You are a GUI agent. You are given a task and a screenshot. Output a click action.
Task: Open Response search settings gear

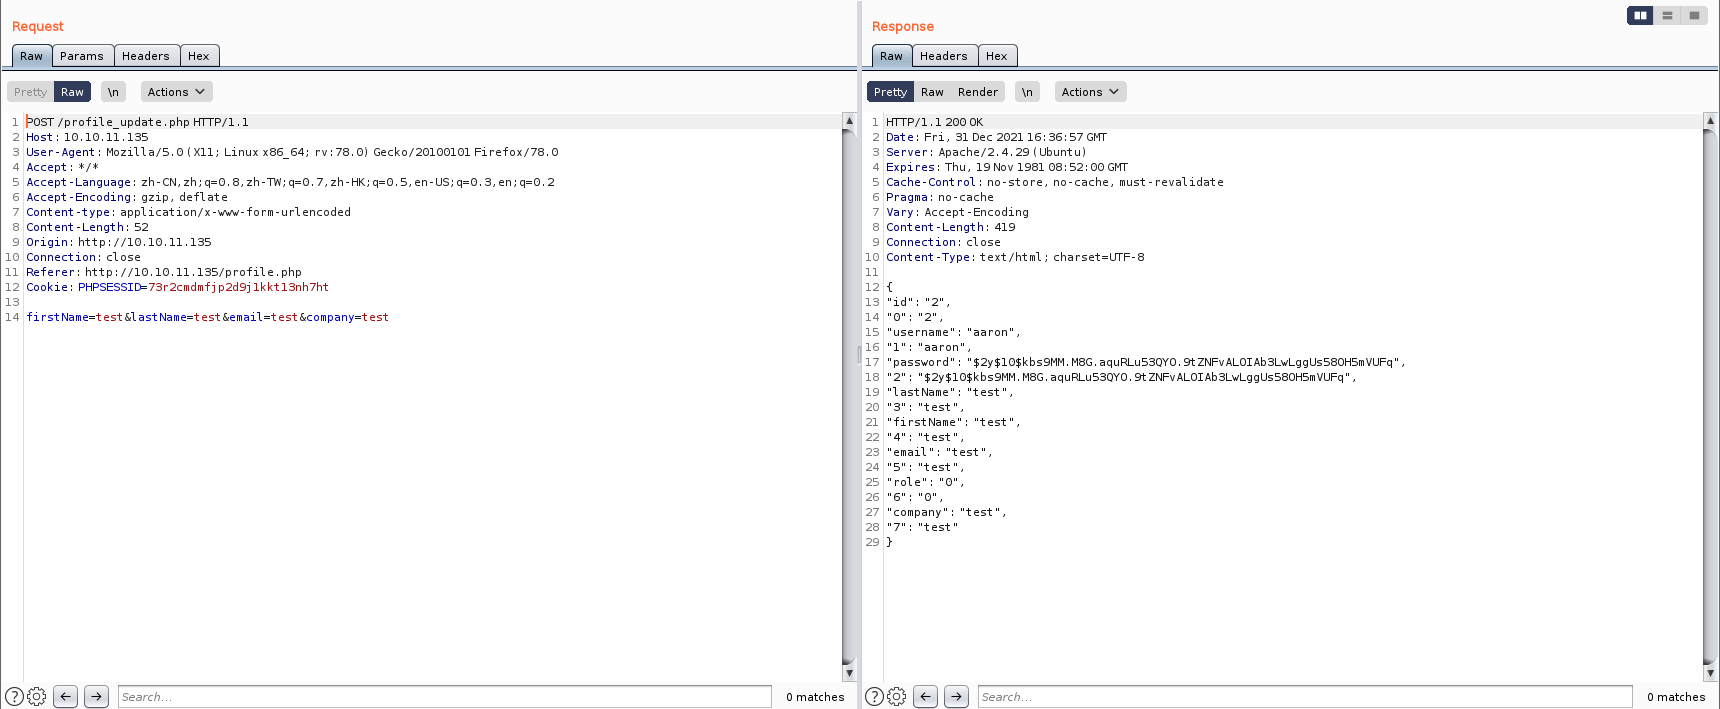897,697
